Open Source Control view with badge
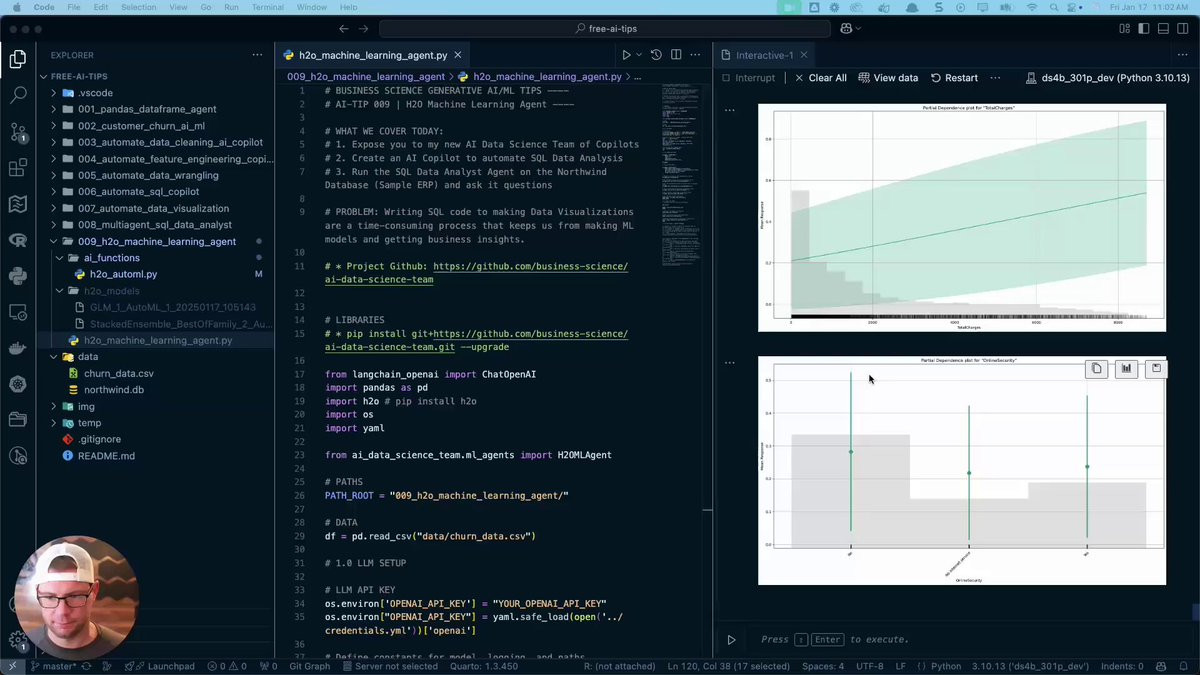This screenshot has height=675, width=1200. [x=17, y=132]
